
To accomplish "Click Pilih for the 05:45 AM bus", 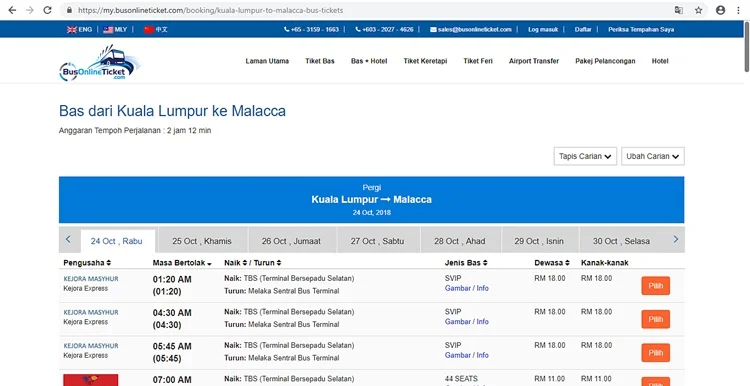I will coord(655,353).
